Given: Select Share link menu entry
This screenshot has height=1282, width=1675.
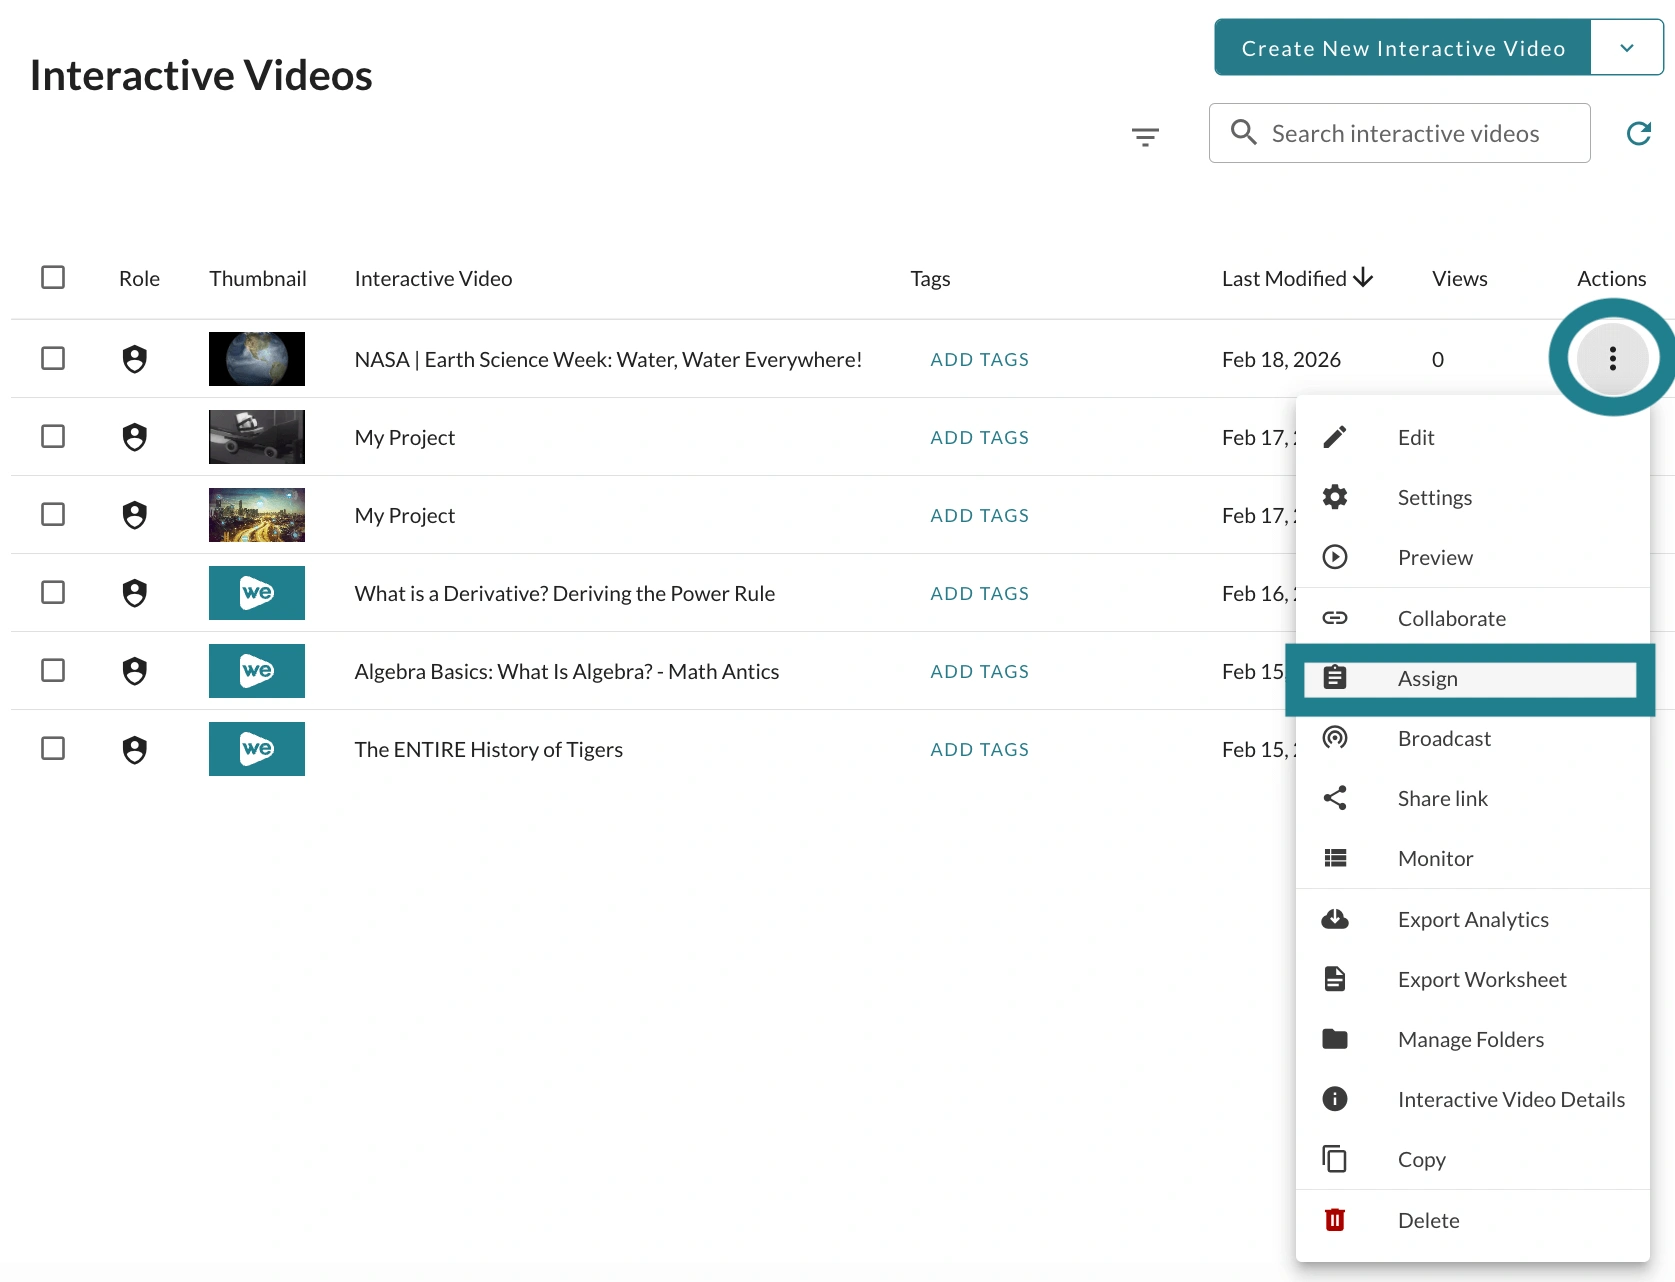Looking at the screenshot, I should point(1472,798).
